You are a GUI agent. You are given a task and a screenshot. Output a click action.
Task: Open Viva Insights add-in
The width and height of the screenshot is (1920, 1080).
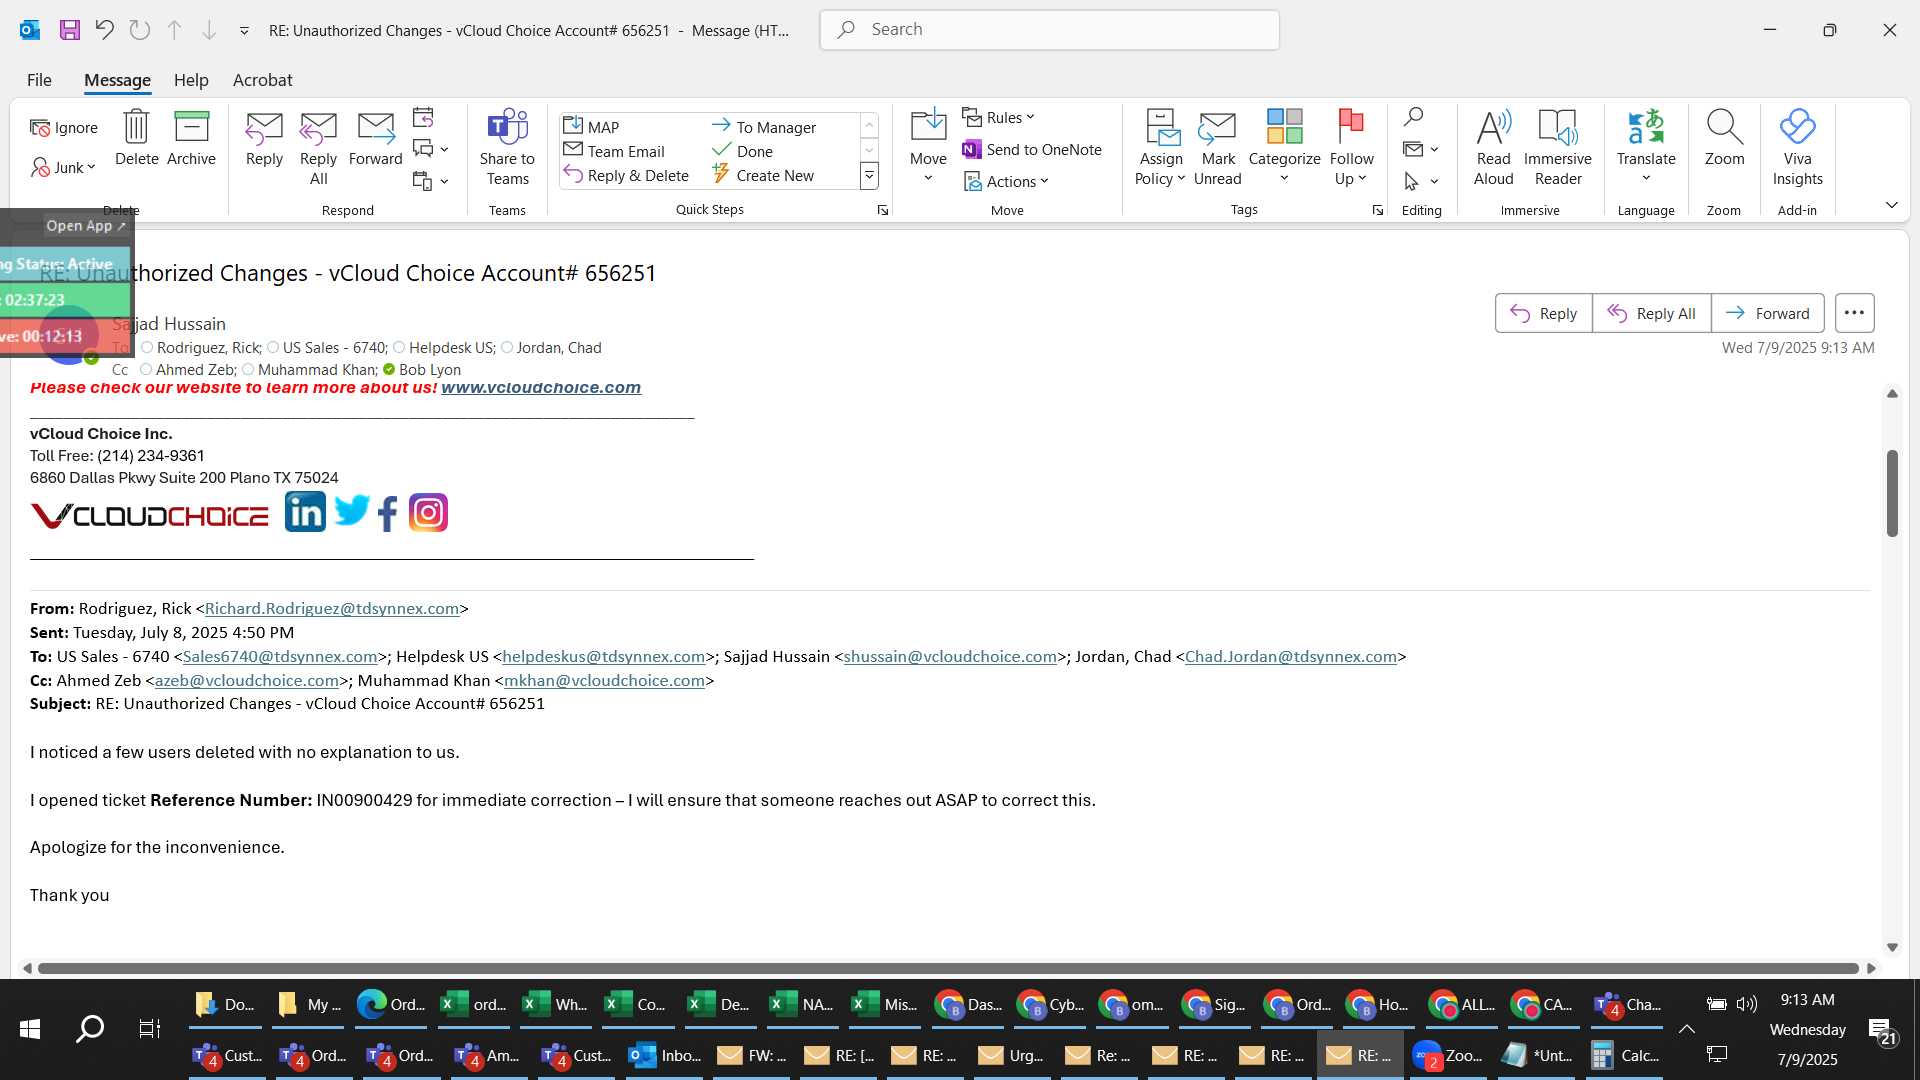point(1797,147)
